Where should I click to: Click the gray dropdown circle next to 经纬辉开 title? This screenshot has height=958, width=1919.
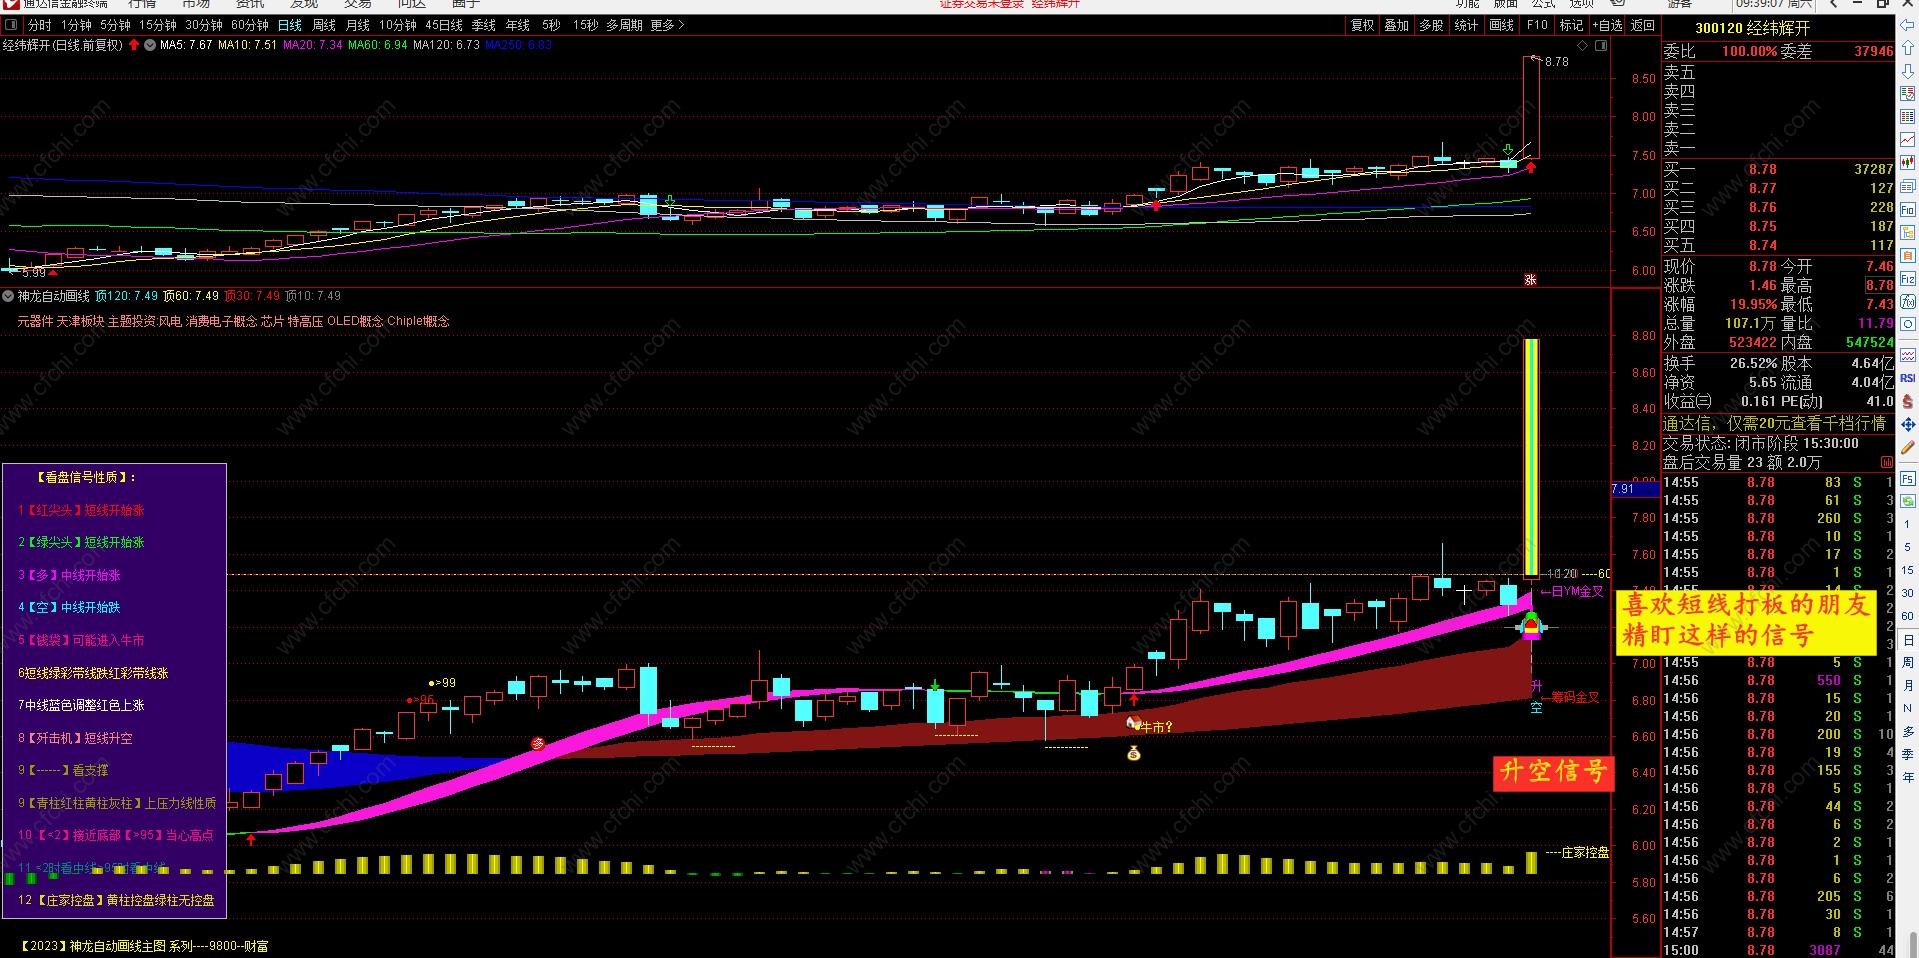[x=150, y=45]
